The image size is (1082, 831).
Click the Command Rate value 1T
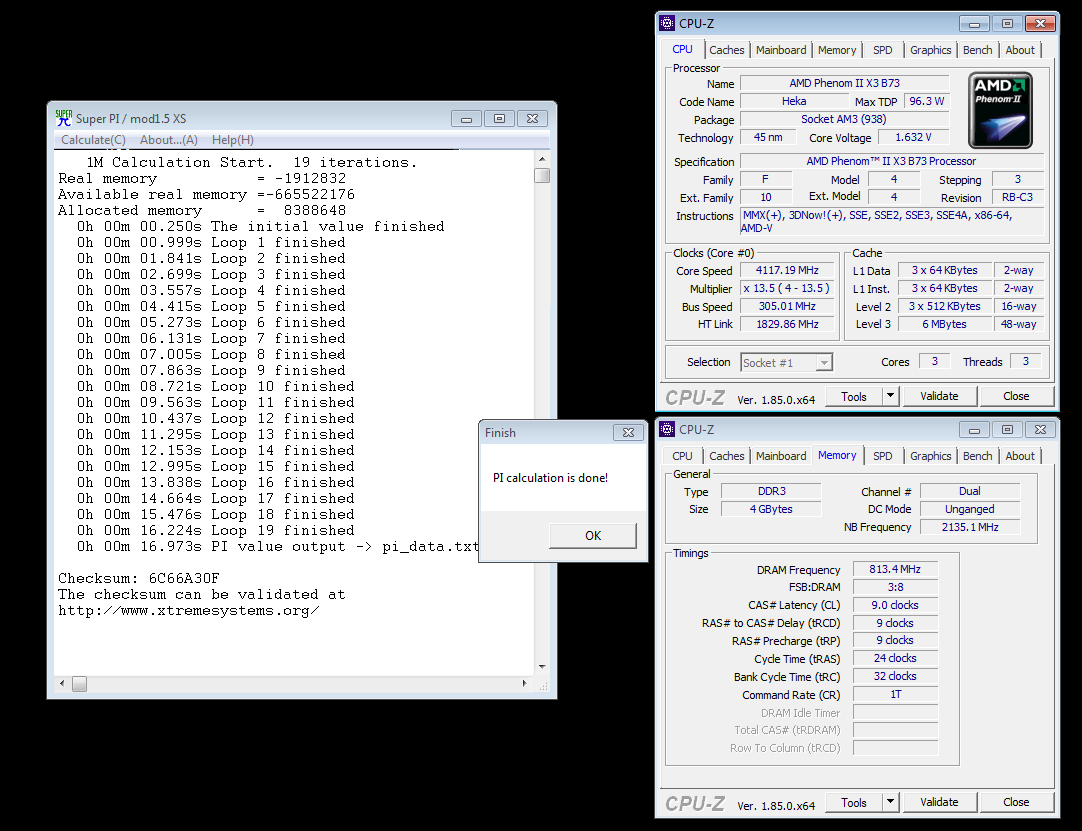(x=895, y=694)
